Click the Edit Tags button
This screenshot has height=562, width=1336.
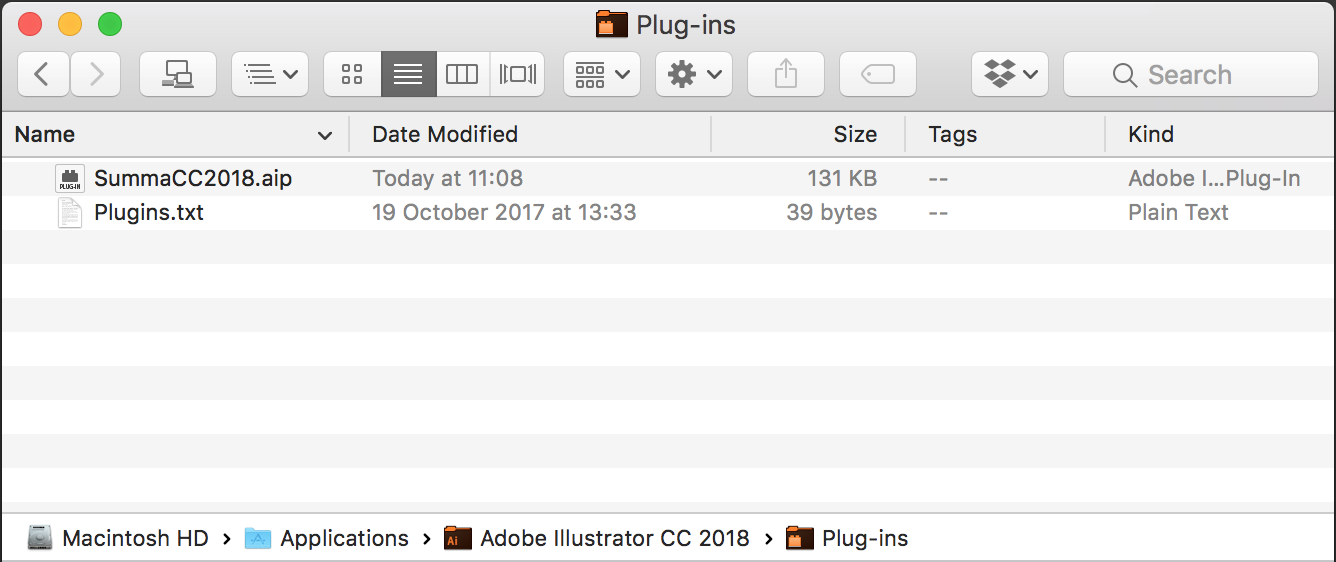878,74
